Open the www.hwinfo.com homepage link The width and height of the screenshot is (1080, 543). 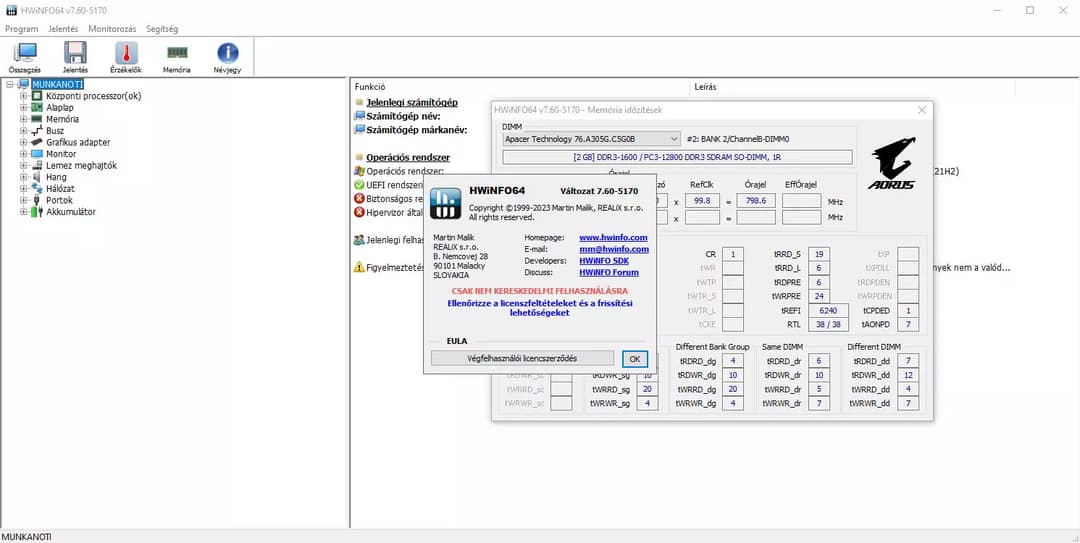pos(613,237)
